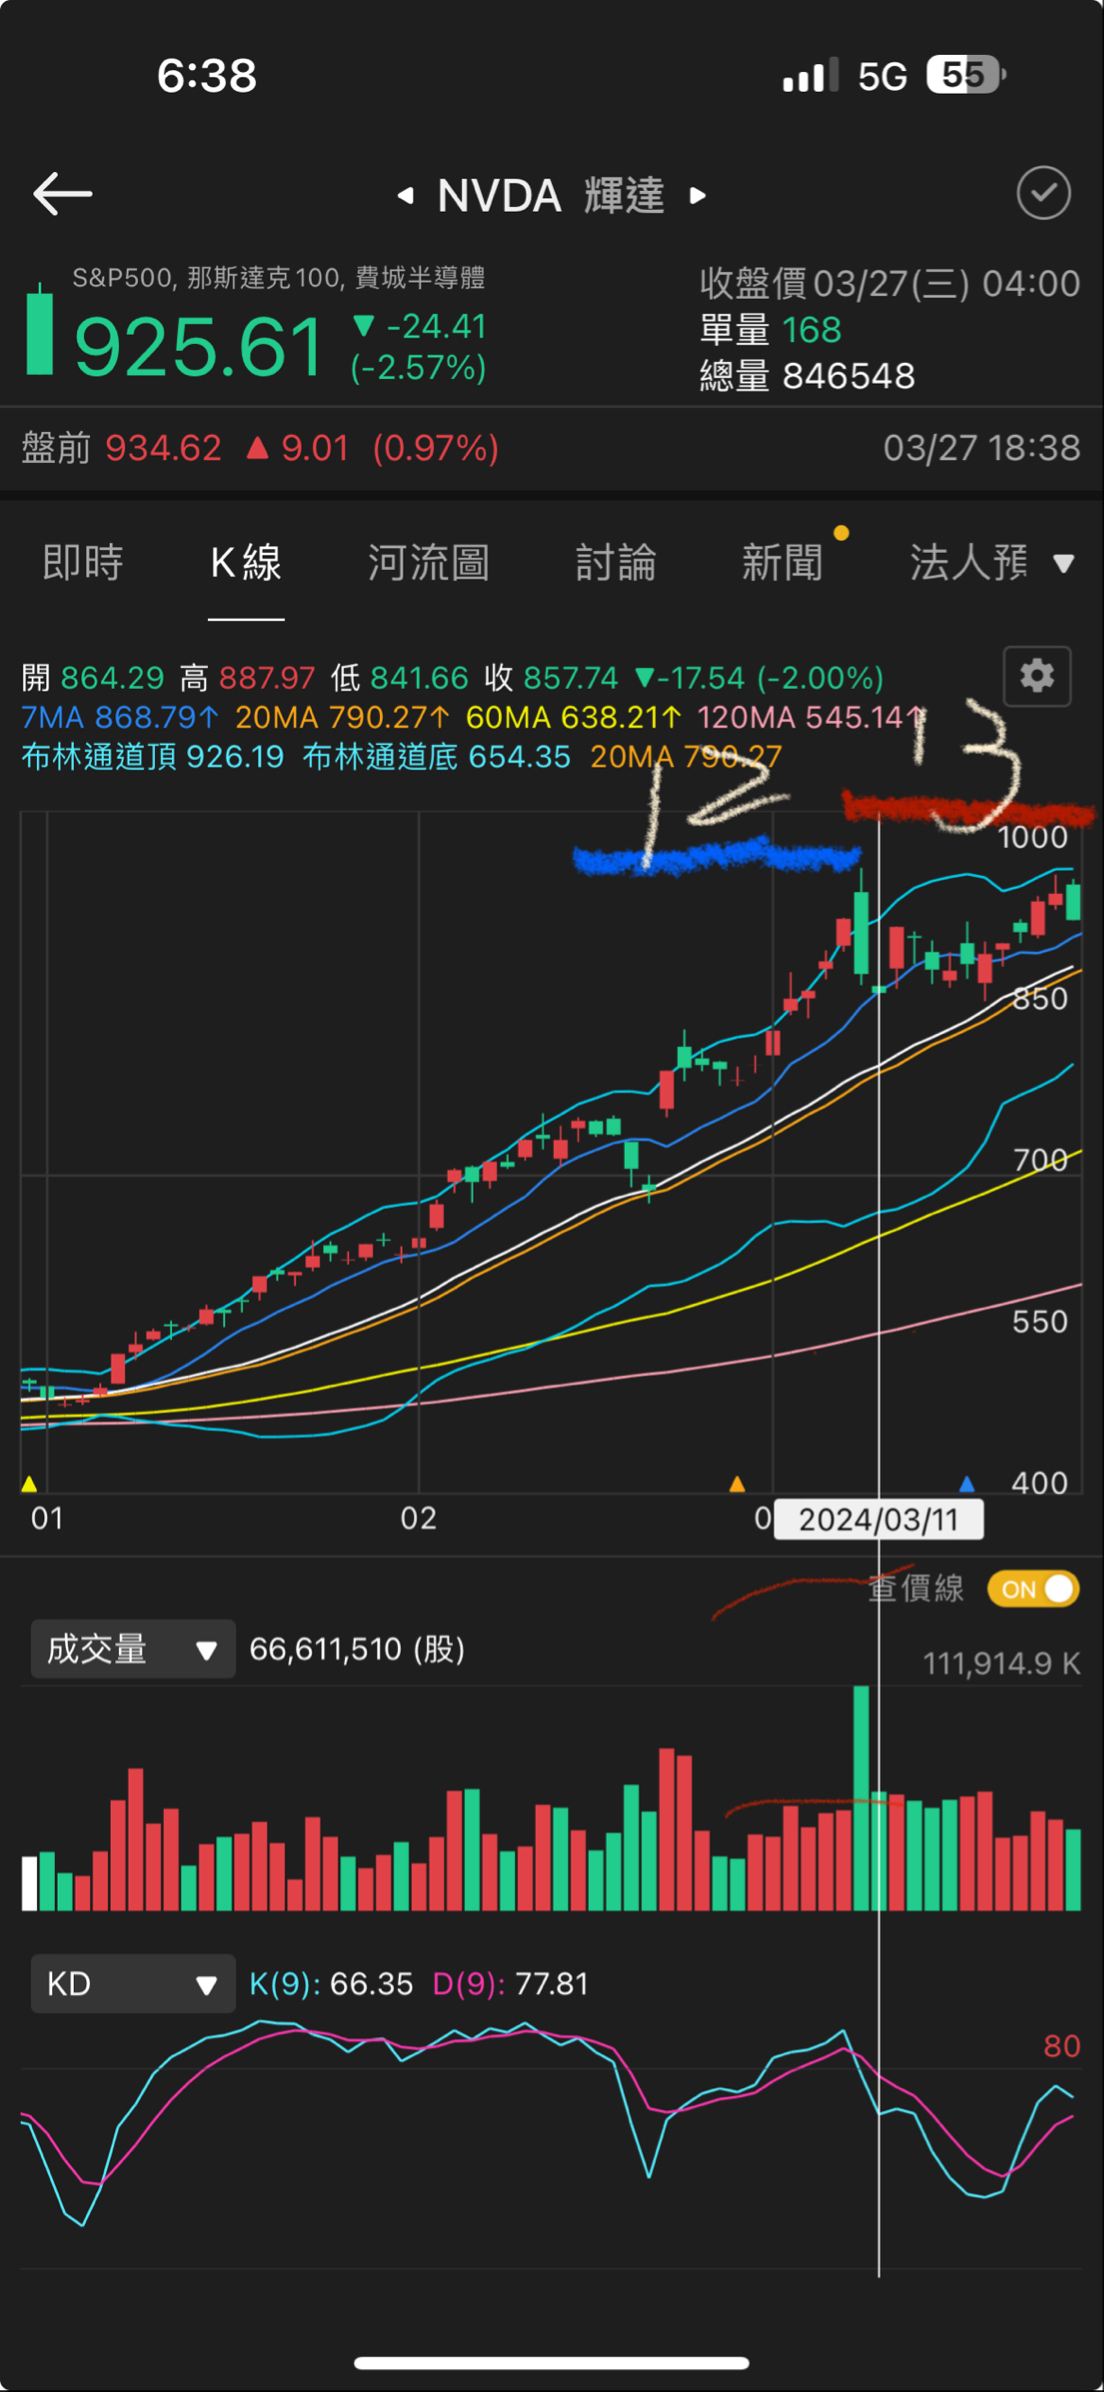Tap the 低 841.66 low price
Image resolution: width=1104 pixels, height=2392 pixels.
tap(399, 678)
